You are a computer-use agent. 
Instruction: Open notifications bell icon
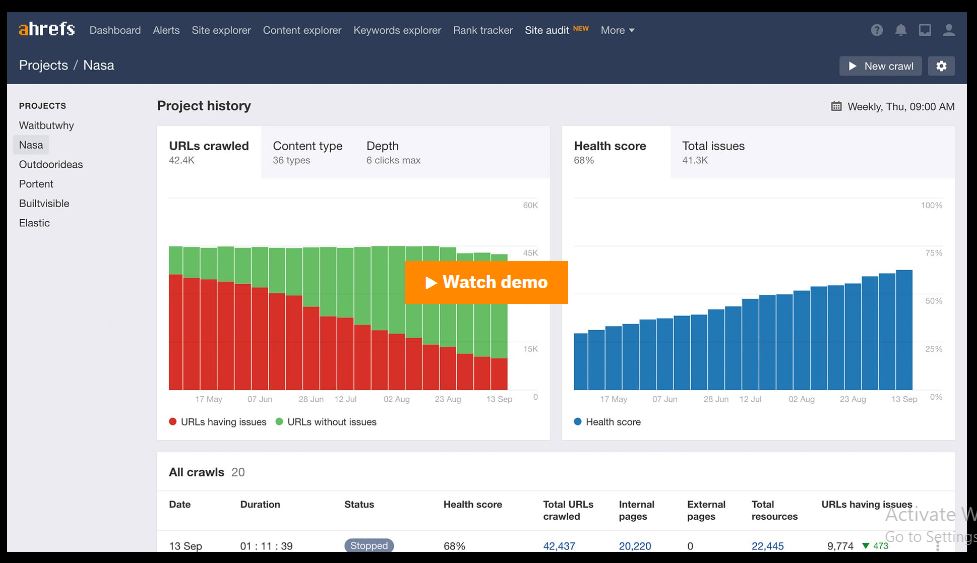click(x=901, y=30)
